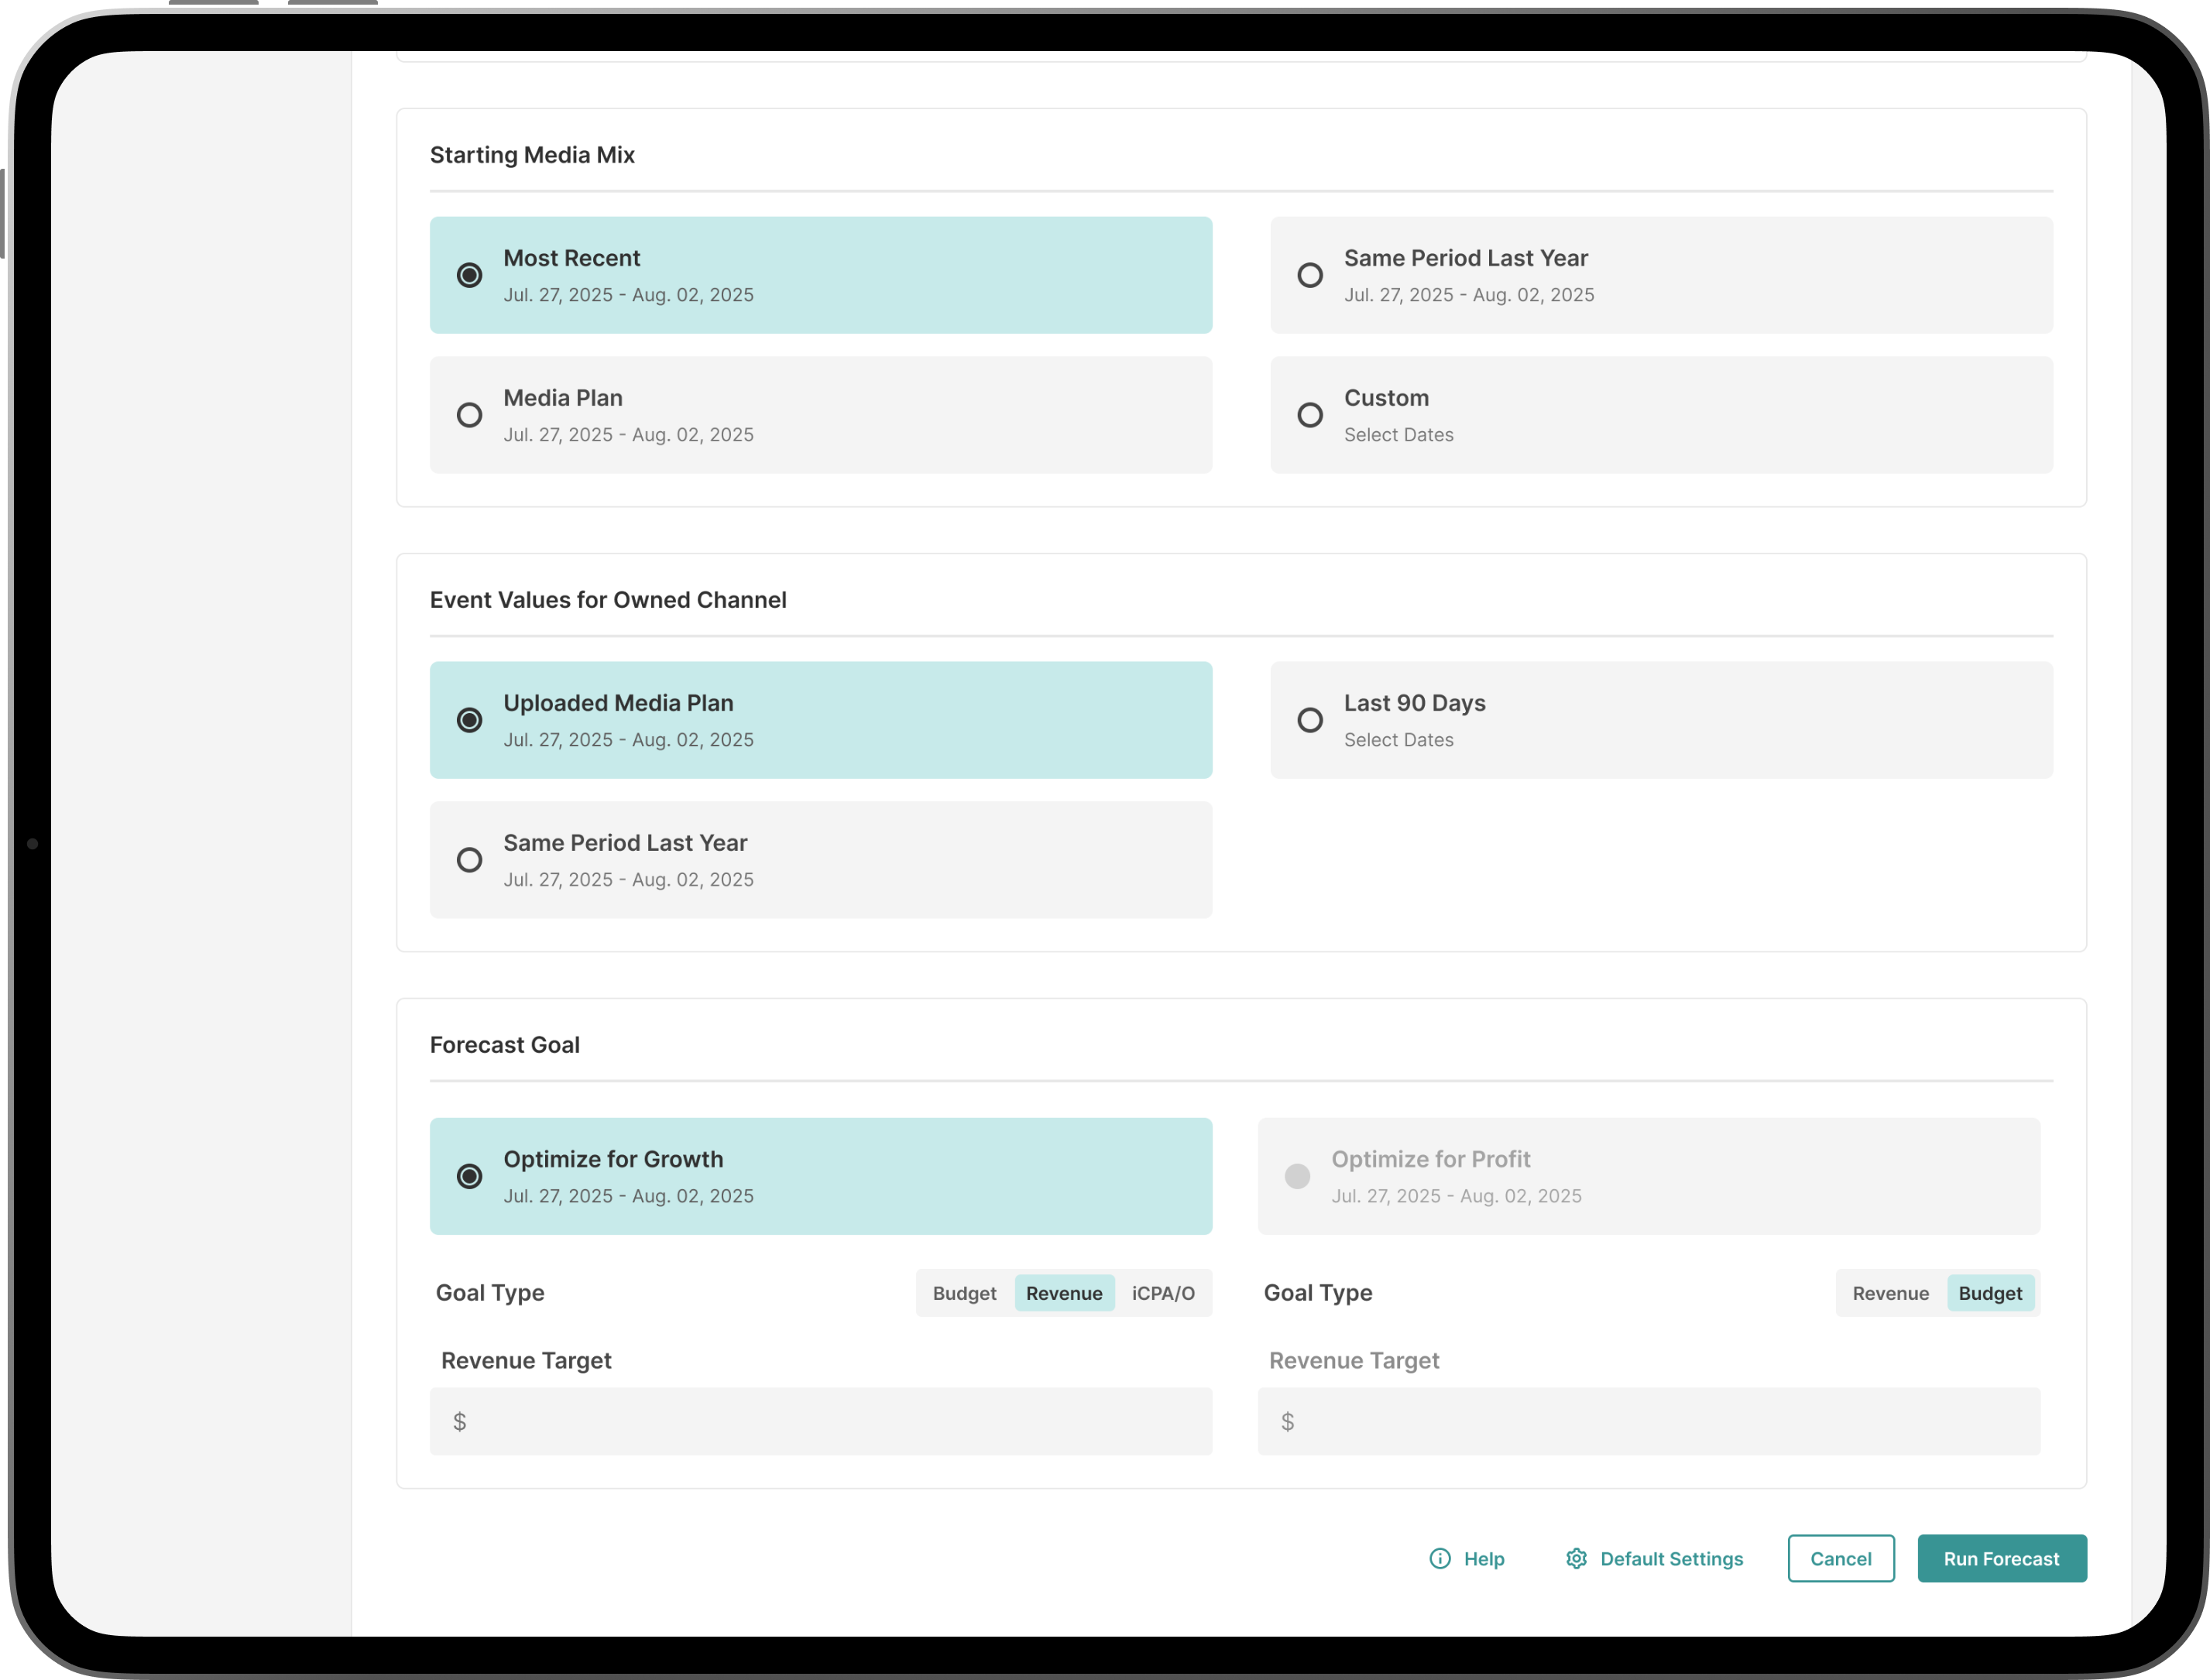Switch growth Goal Type to Revenue

point(1063,1293)
